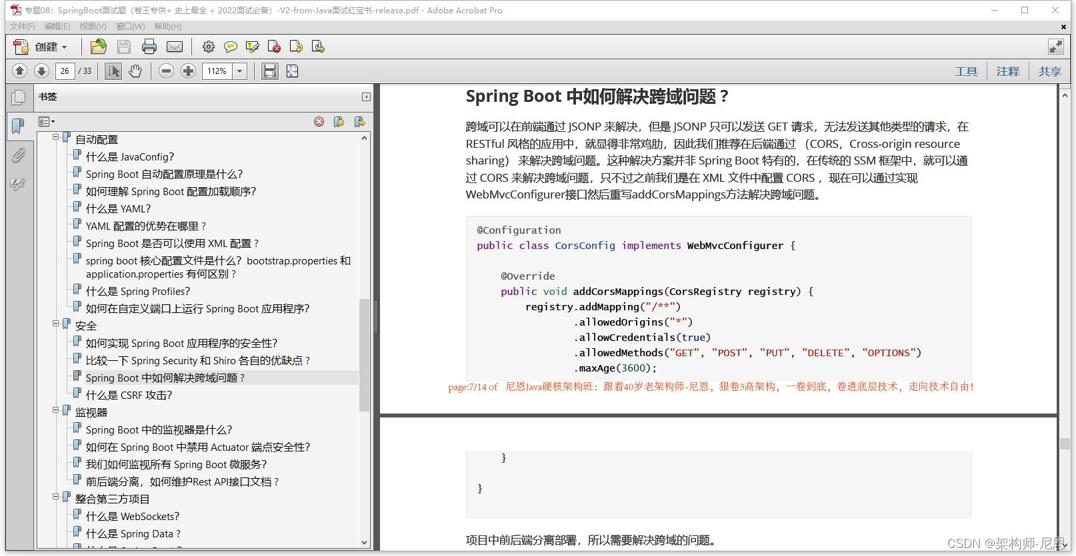The image size is (1076, 556).
Task: Open bookmark 什么是 Spring Profiles?
Action: tap(137, 291)
